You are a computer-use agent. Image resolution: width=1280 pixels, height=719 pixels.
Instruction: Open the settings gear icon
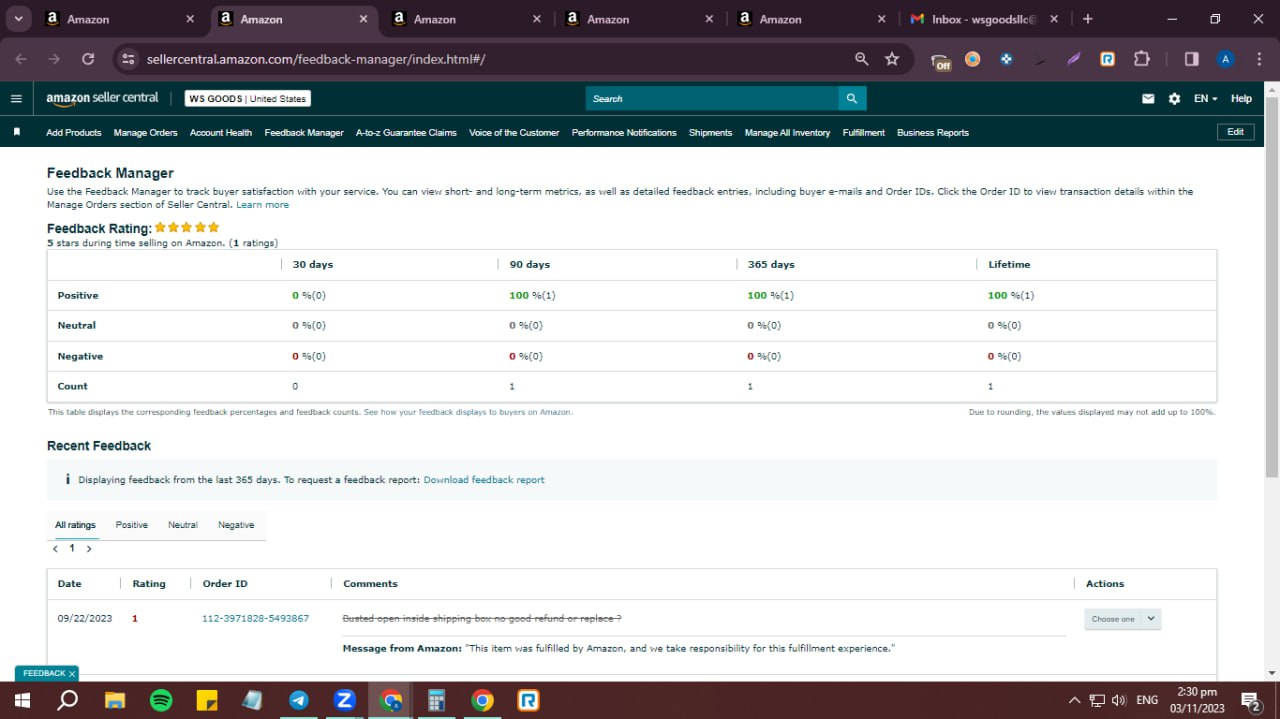click(1174, 98)
